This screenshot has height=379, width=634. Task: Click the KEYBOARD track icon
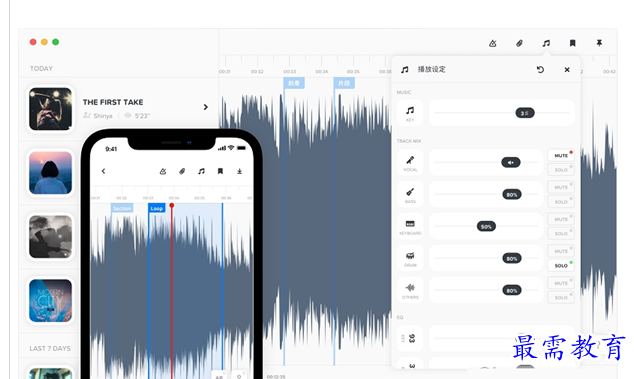410,226
